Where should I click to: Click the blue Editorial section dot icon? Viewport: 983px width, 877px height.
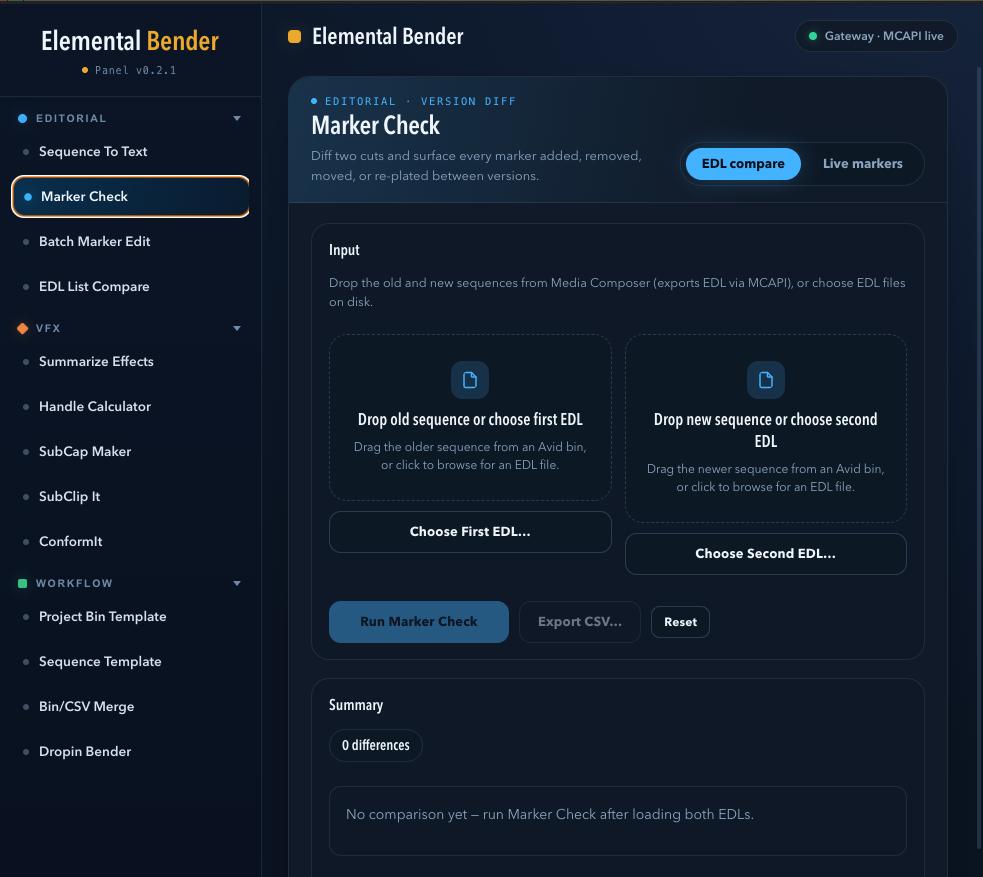(x=23, y=118)
